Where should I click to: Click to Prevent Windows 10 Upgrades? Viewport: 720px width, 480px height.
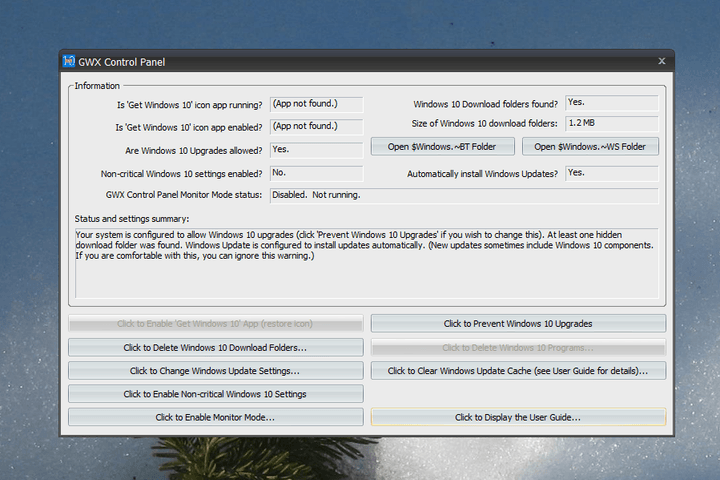pyautogui.click(x=518, y=323)
